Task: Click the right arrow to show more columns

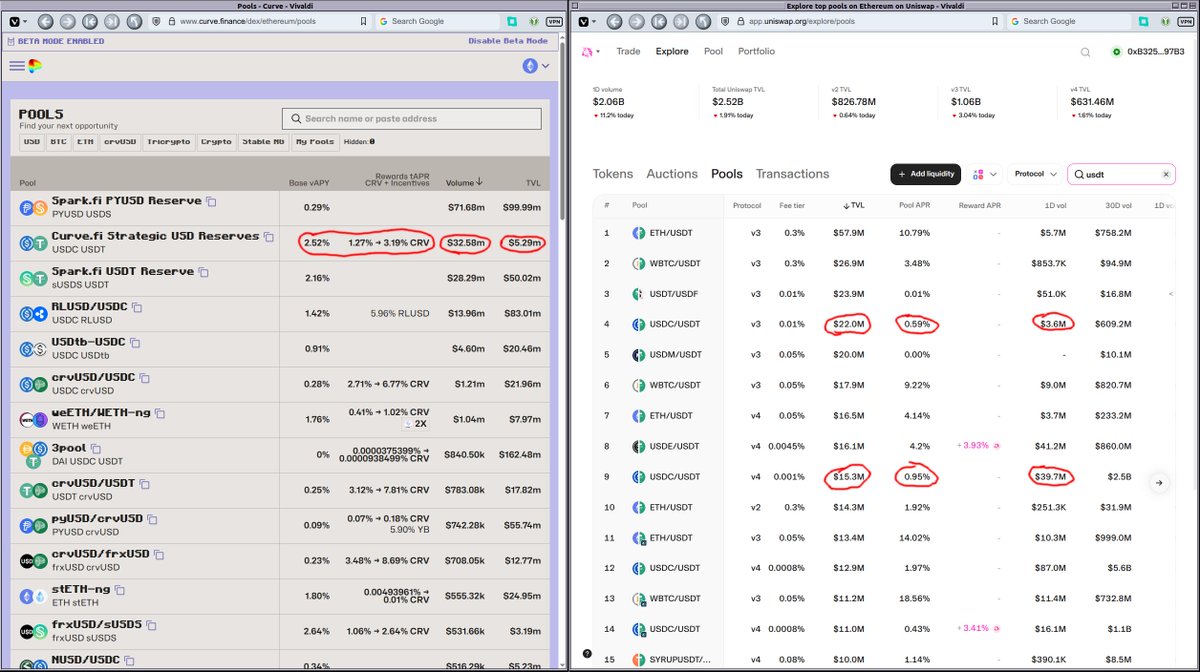Action: click(x=1159, y=483)
